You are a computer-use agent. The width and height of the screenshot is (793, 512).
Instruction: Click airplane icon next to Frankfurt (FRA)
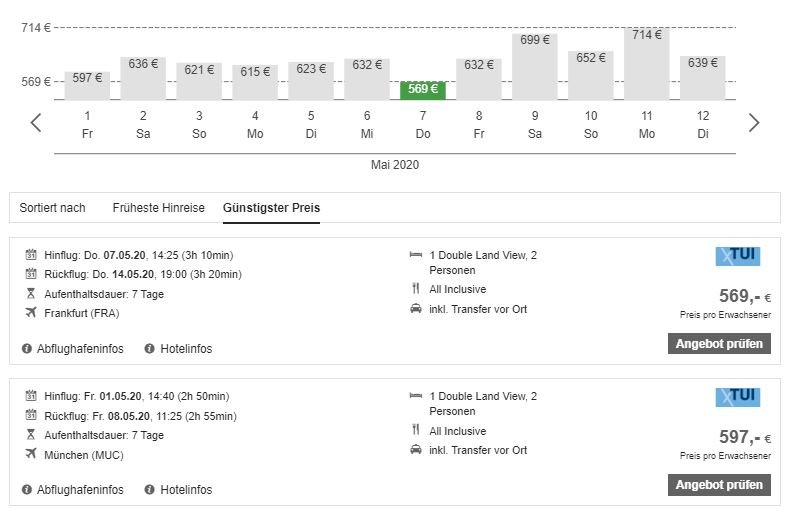(x=31, y=313)
